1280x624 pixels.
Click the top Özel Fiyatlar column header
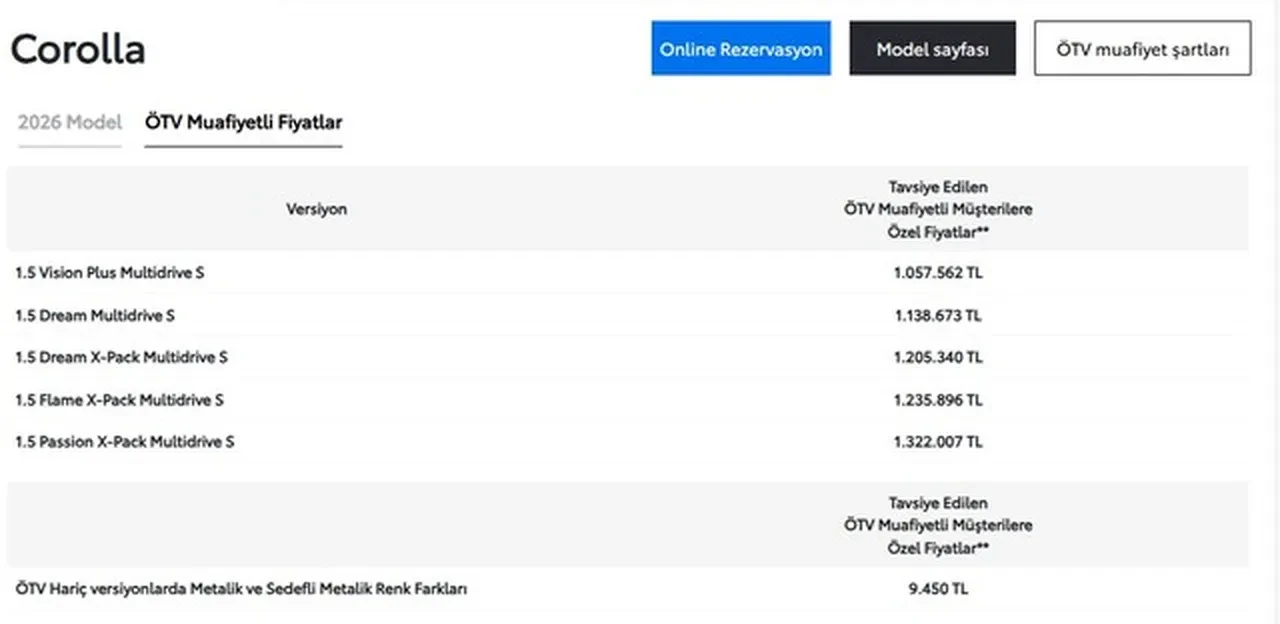coord(938,209)
